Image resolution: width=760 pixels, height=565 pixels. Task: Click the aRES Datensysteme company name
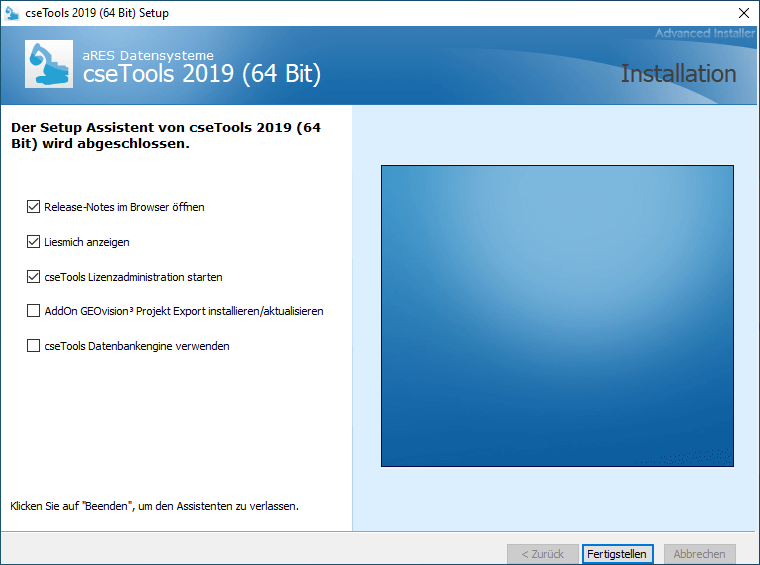[147, 55]
